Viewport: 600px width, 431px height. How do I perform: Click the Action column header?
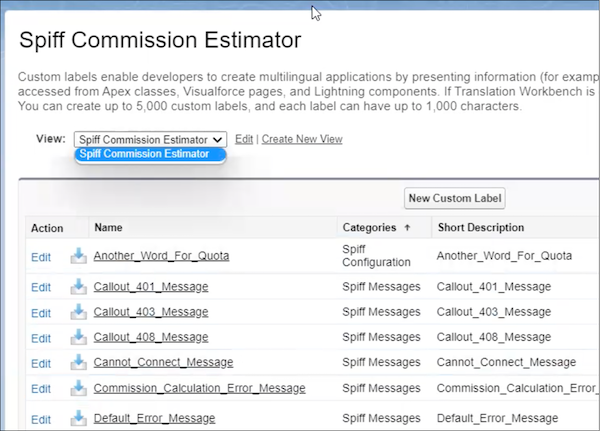(x=47, y=228)
